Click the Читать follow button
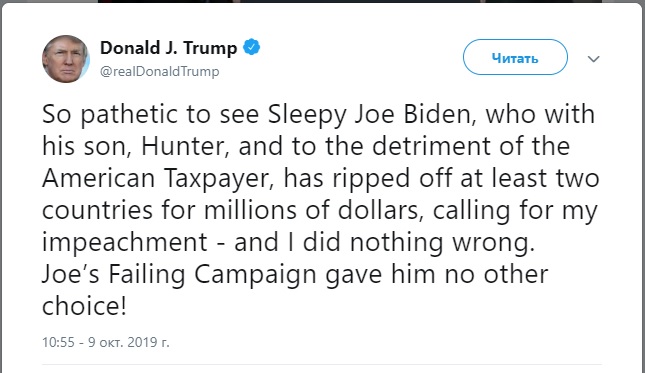 click(x=515, y=57)
